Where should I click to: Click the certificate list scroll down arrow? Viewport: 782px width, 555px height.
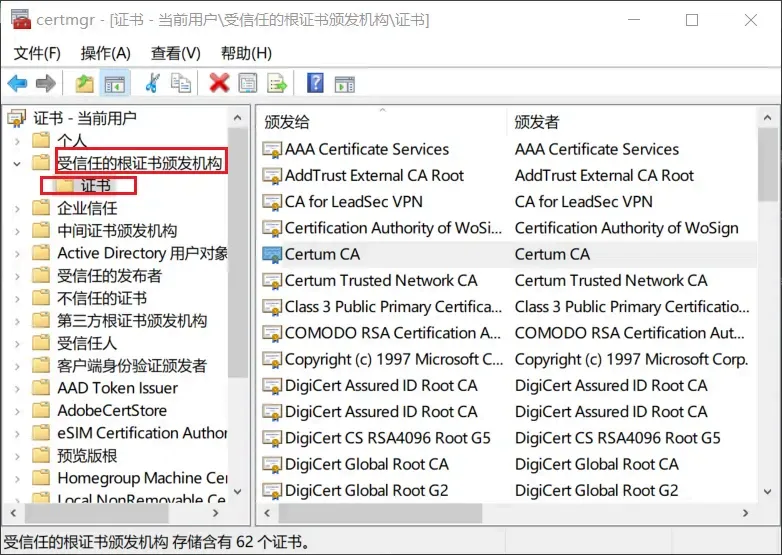(767, 491)
